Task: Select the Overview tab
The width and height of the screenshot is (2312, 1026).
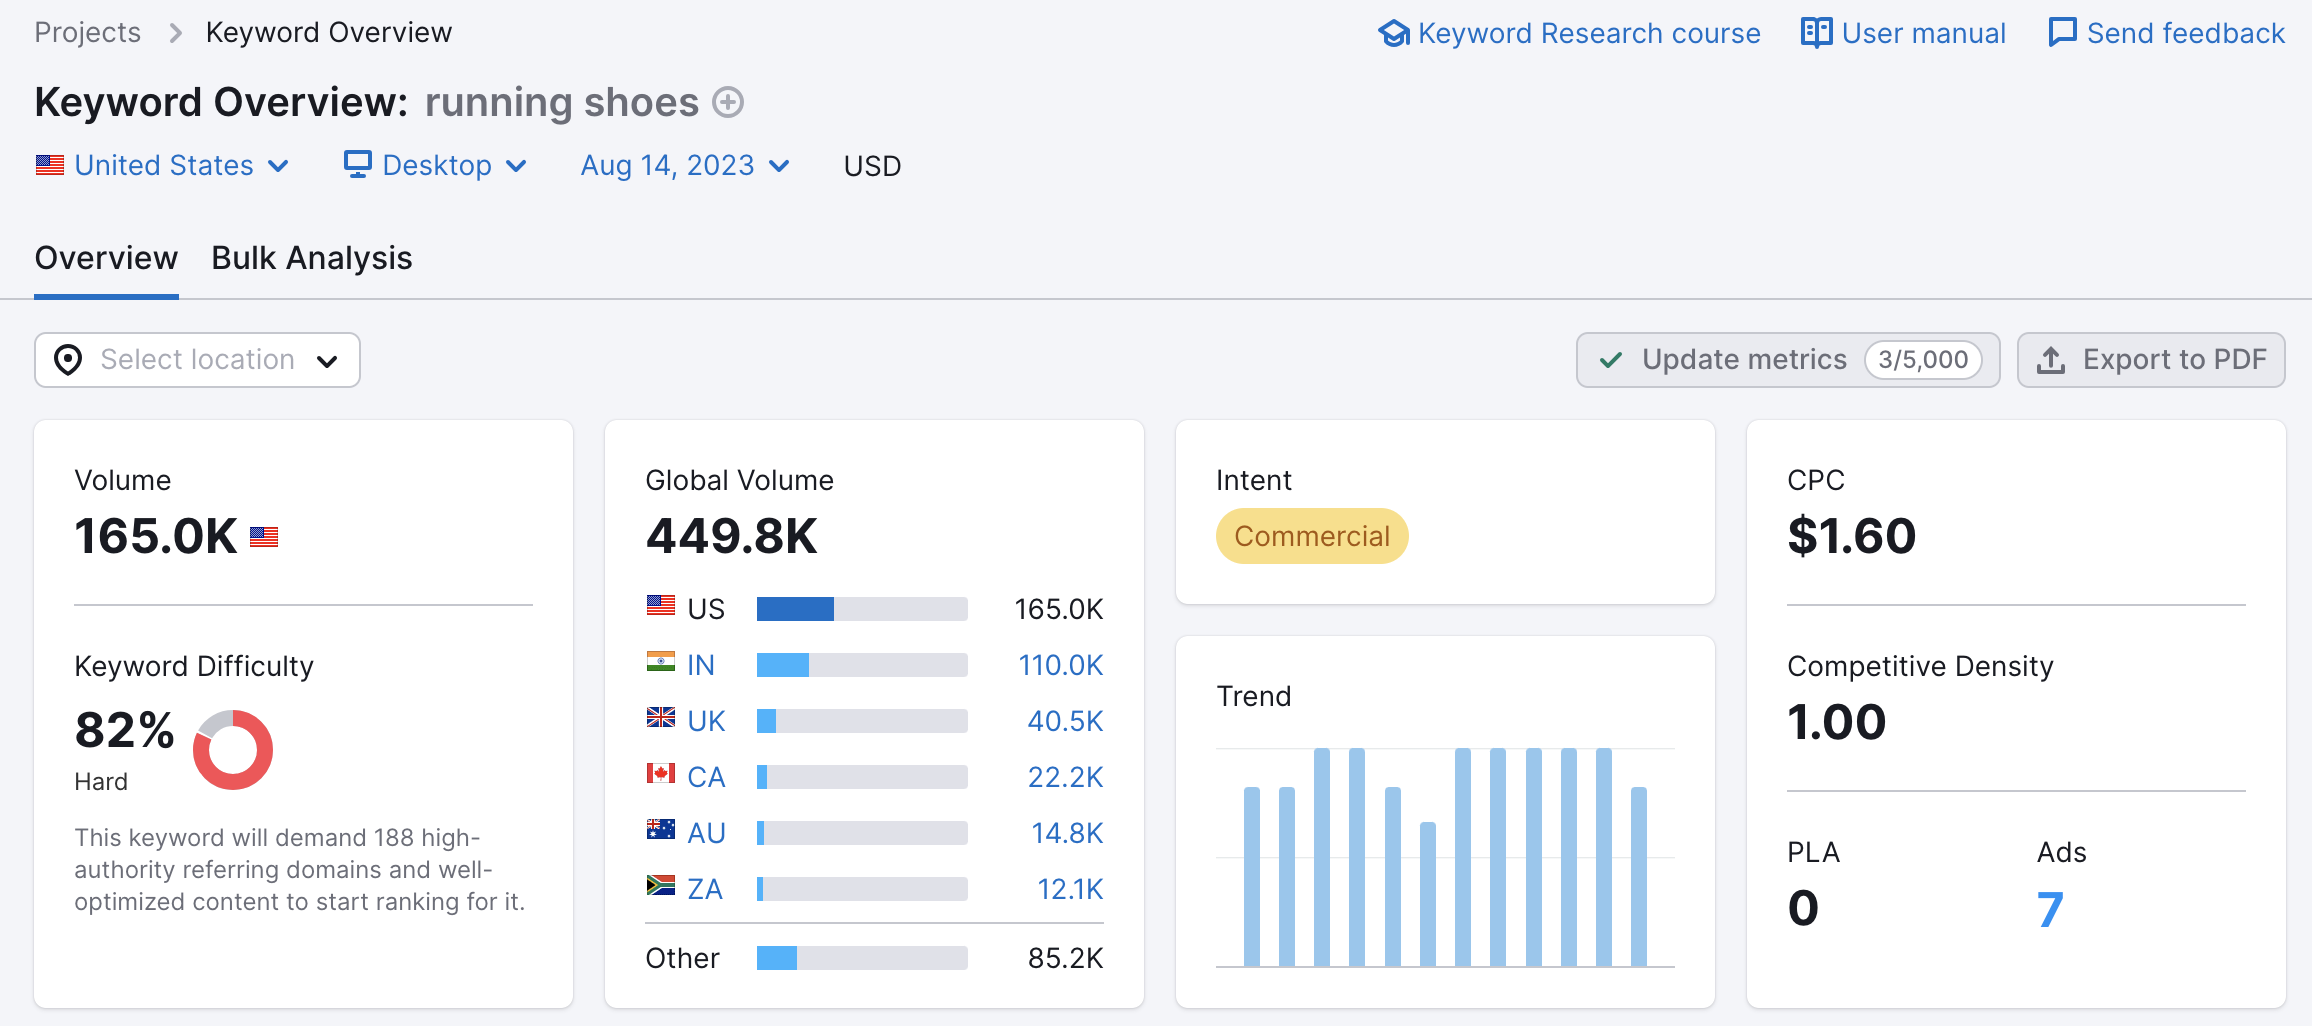Action: point(106,259)
